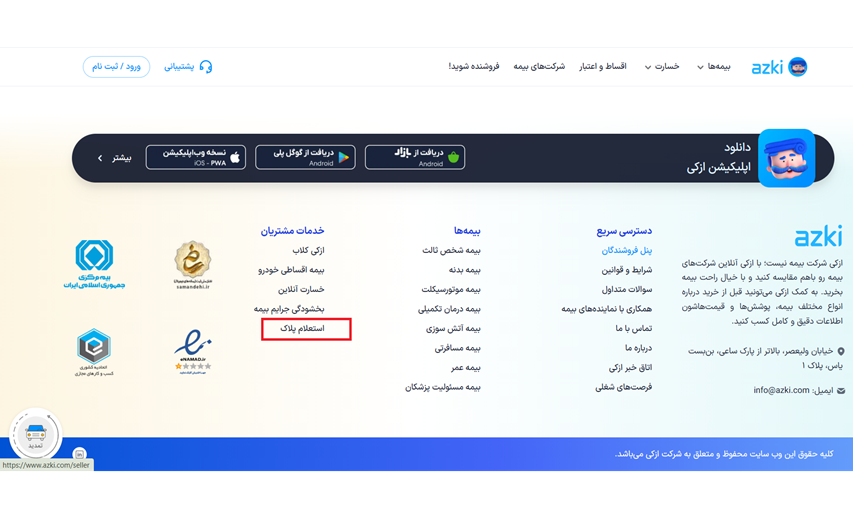Screen dimensions: 853x514
Task: Open سوالات متداول link
Action: (x=627, y=289)
